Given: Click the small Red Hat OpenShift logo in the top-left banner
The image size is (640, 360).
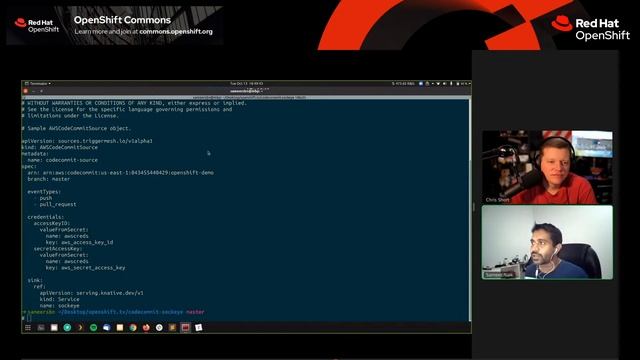Looking at the screenshot, I should (37, 25).
